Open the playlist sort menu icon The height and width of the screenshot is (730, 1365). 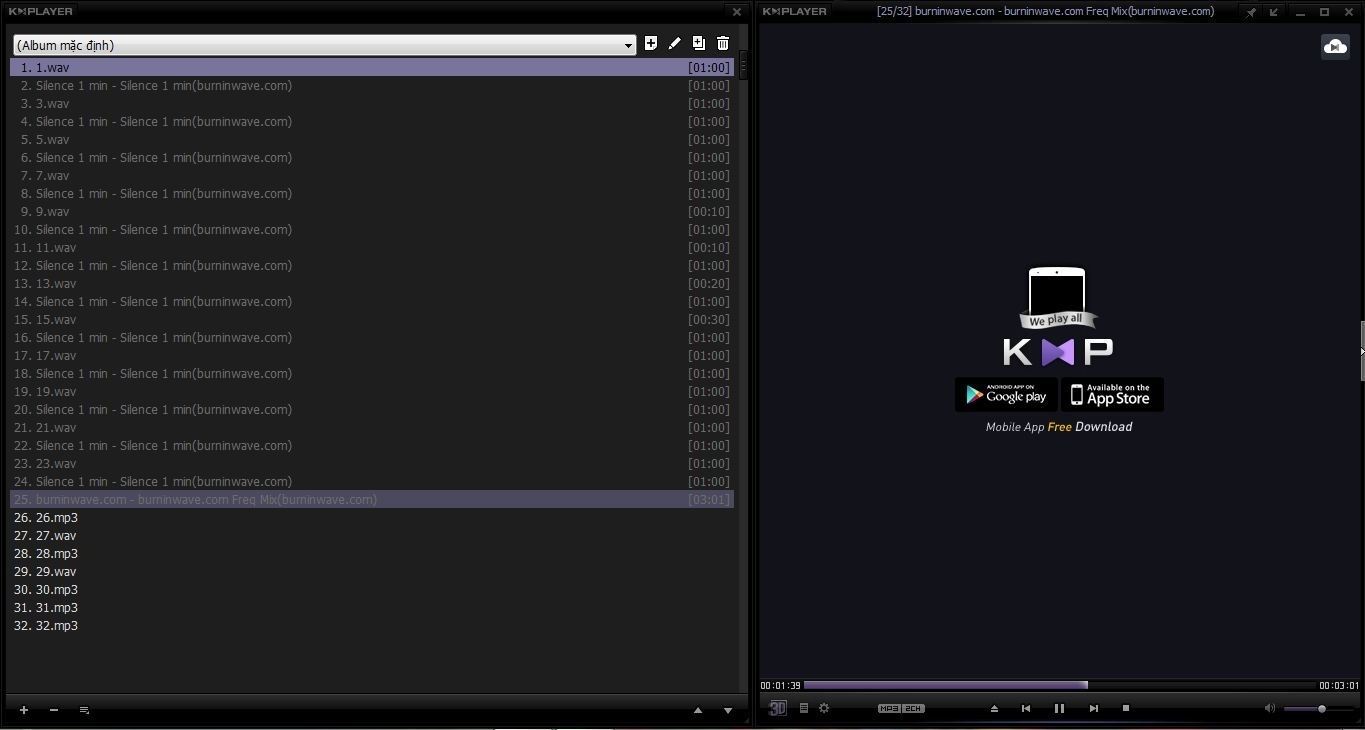[x=85, y=710]
